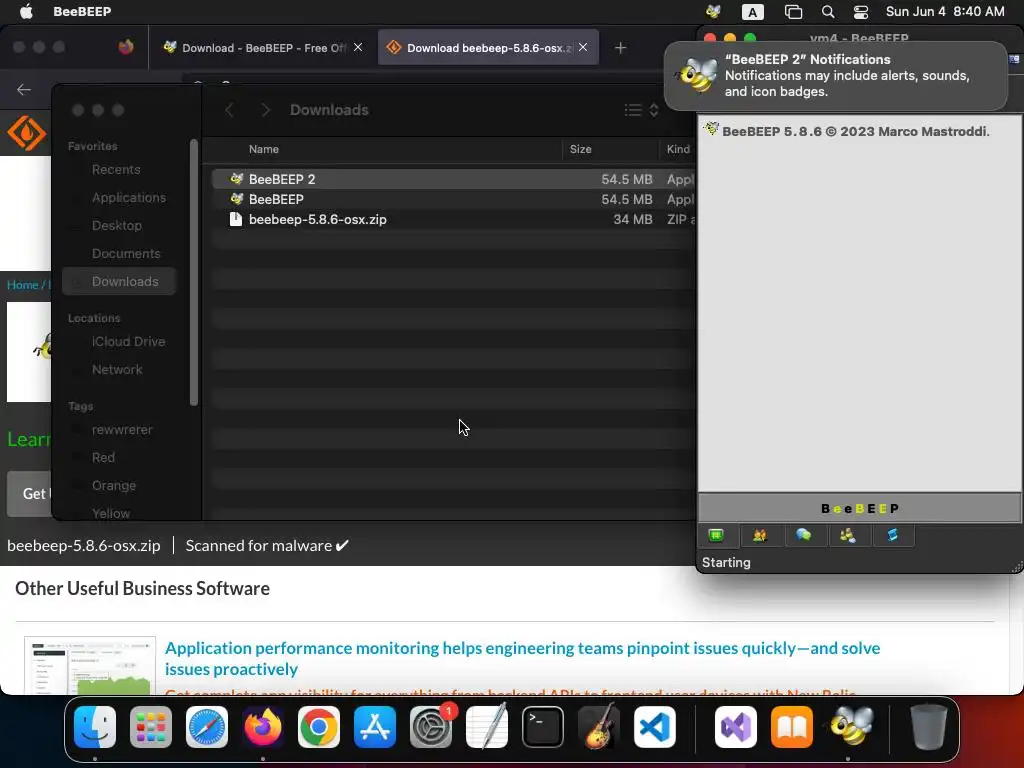Select the BeeBEEP 2 file row

[453, 179]
